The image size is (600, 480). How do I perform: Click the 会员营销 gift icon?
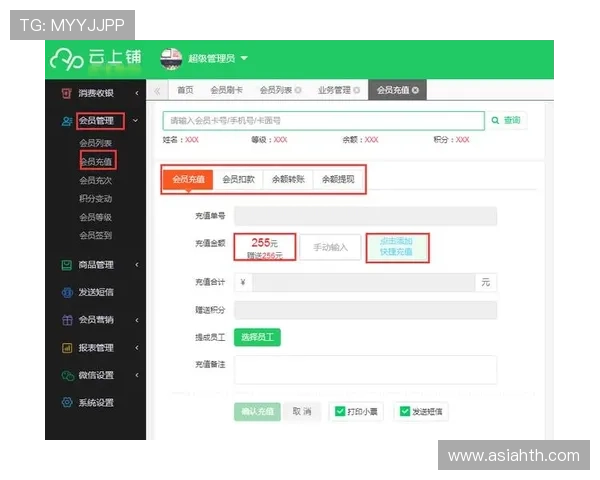pos(67,320)
